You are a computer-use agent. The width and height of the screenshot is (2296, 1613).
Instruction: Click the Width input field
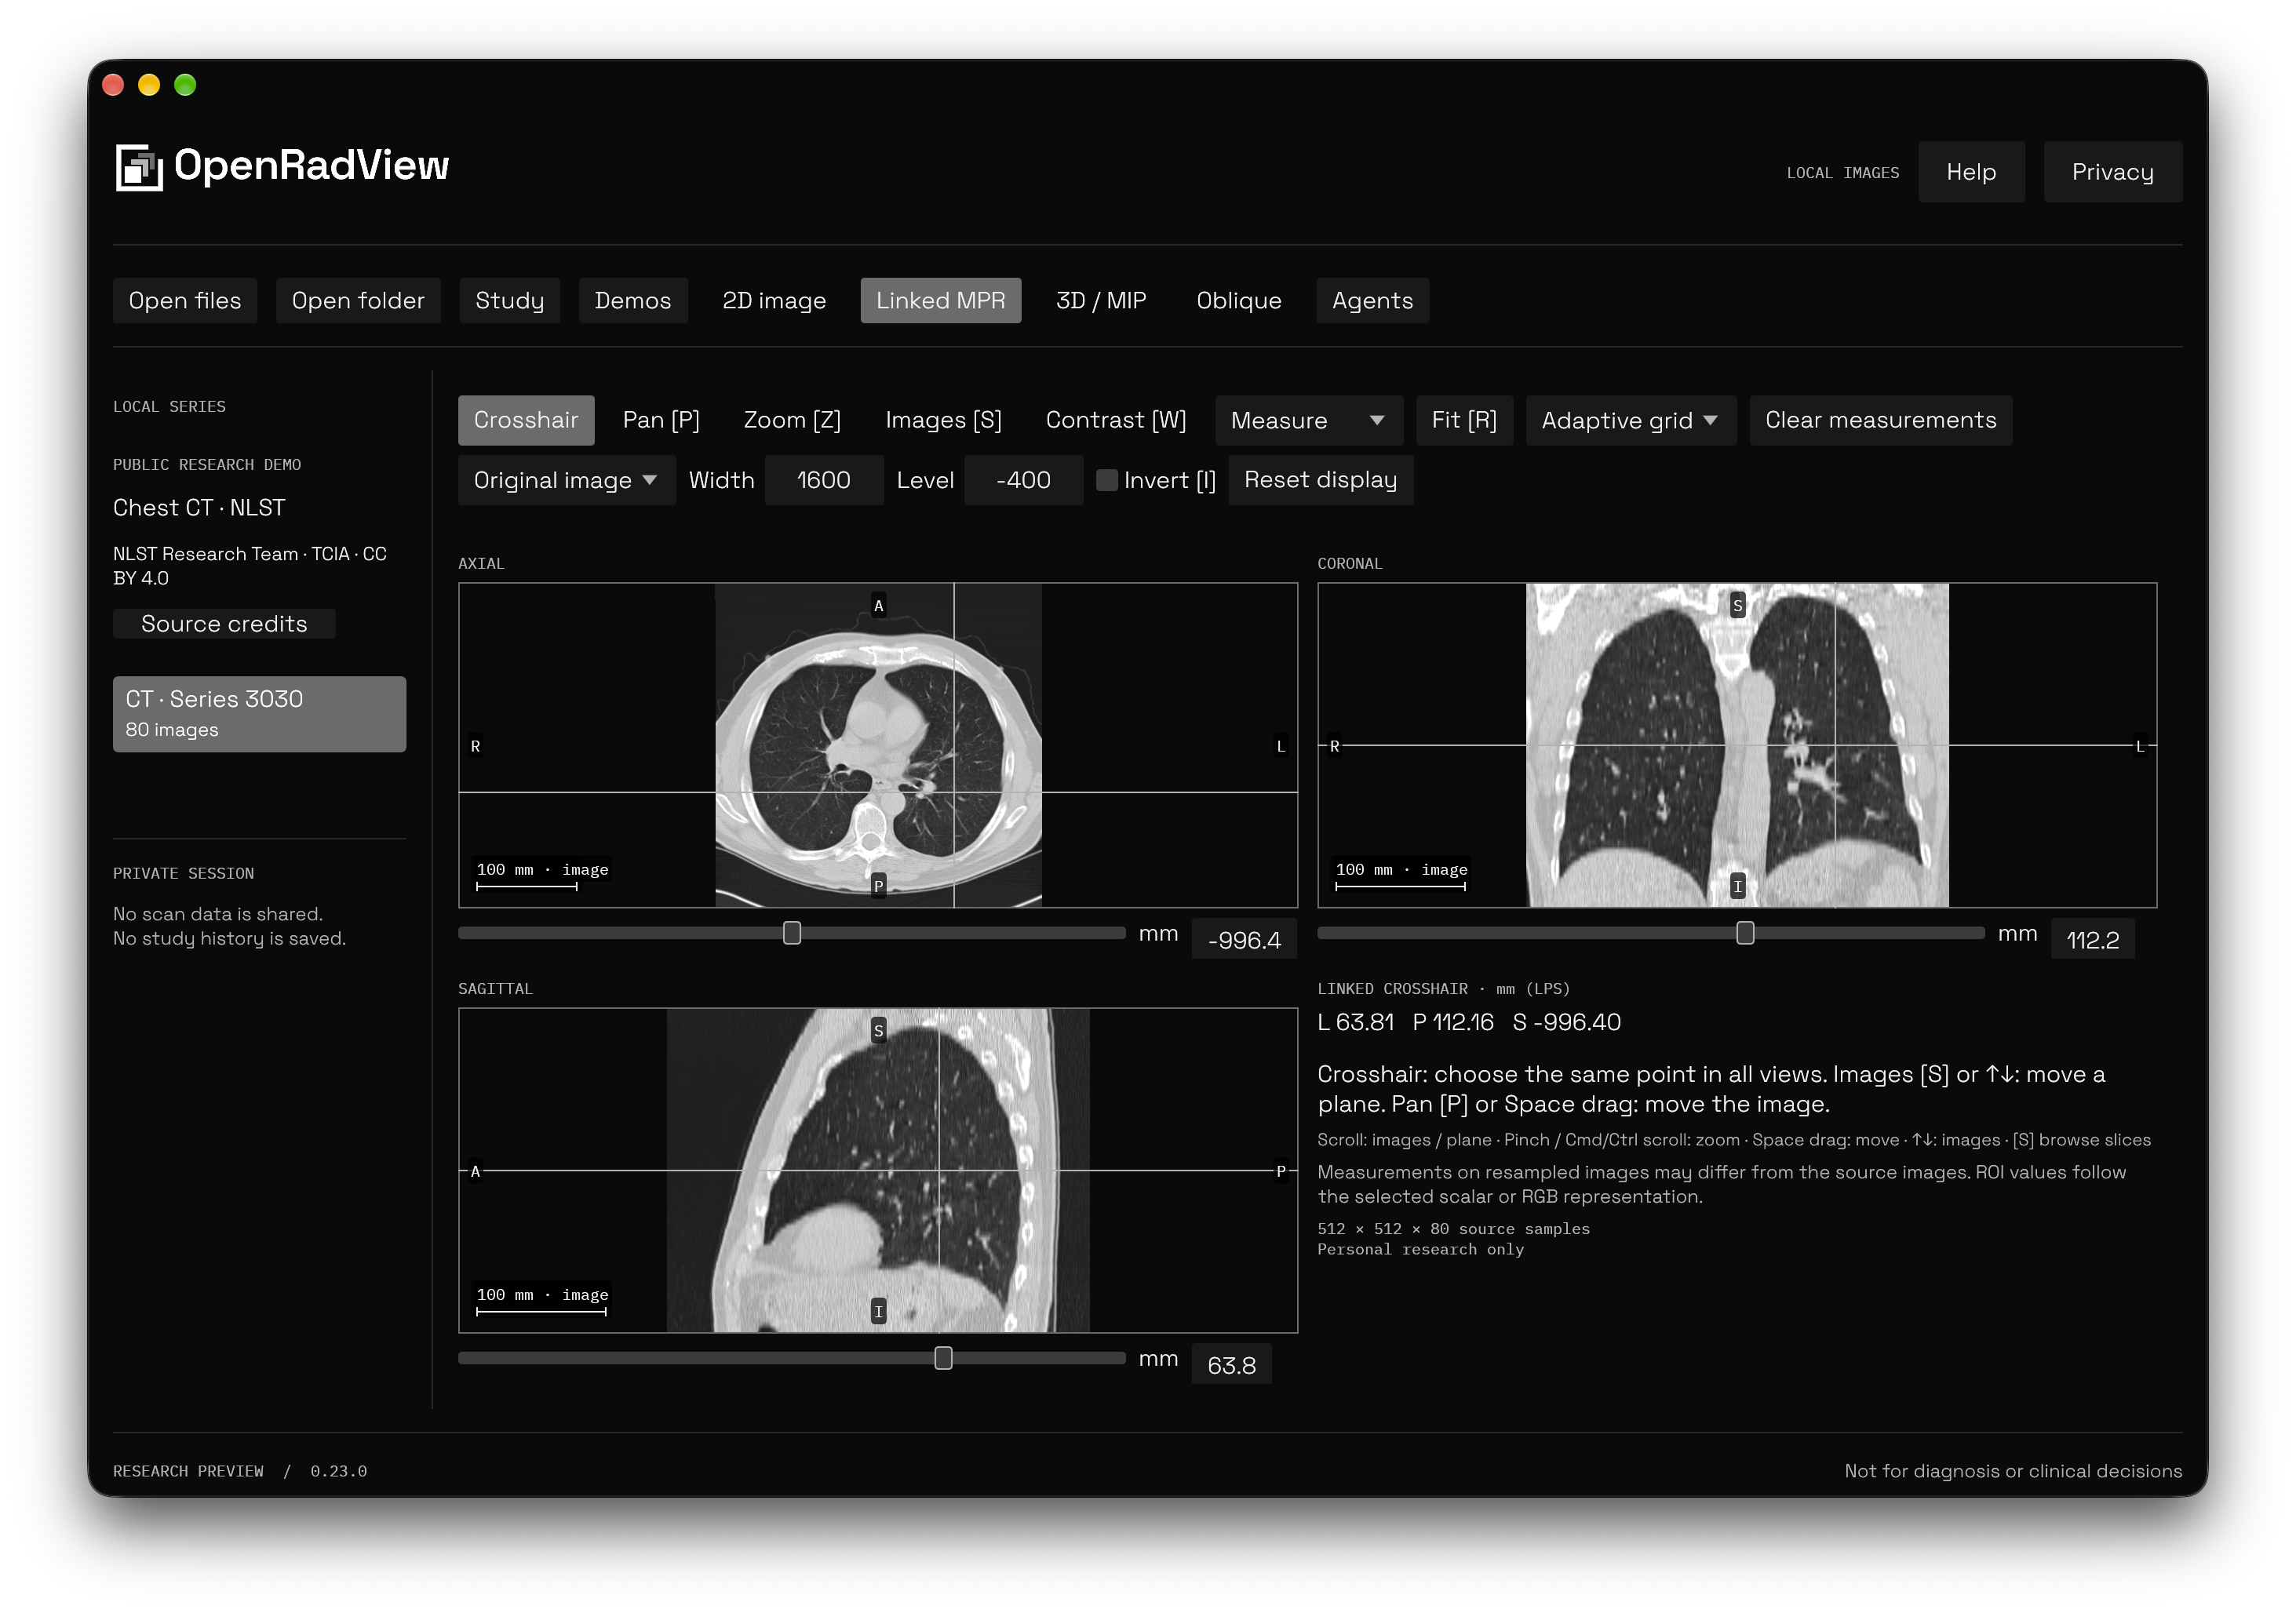coord(824,480)
